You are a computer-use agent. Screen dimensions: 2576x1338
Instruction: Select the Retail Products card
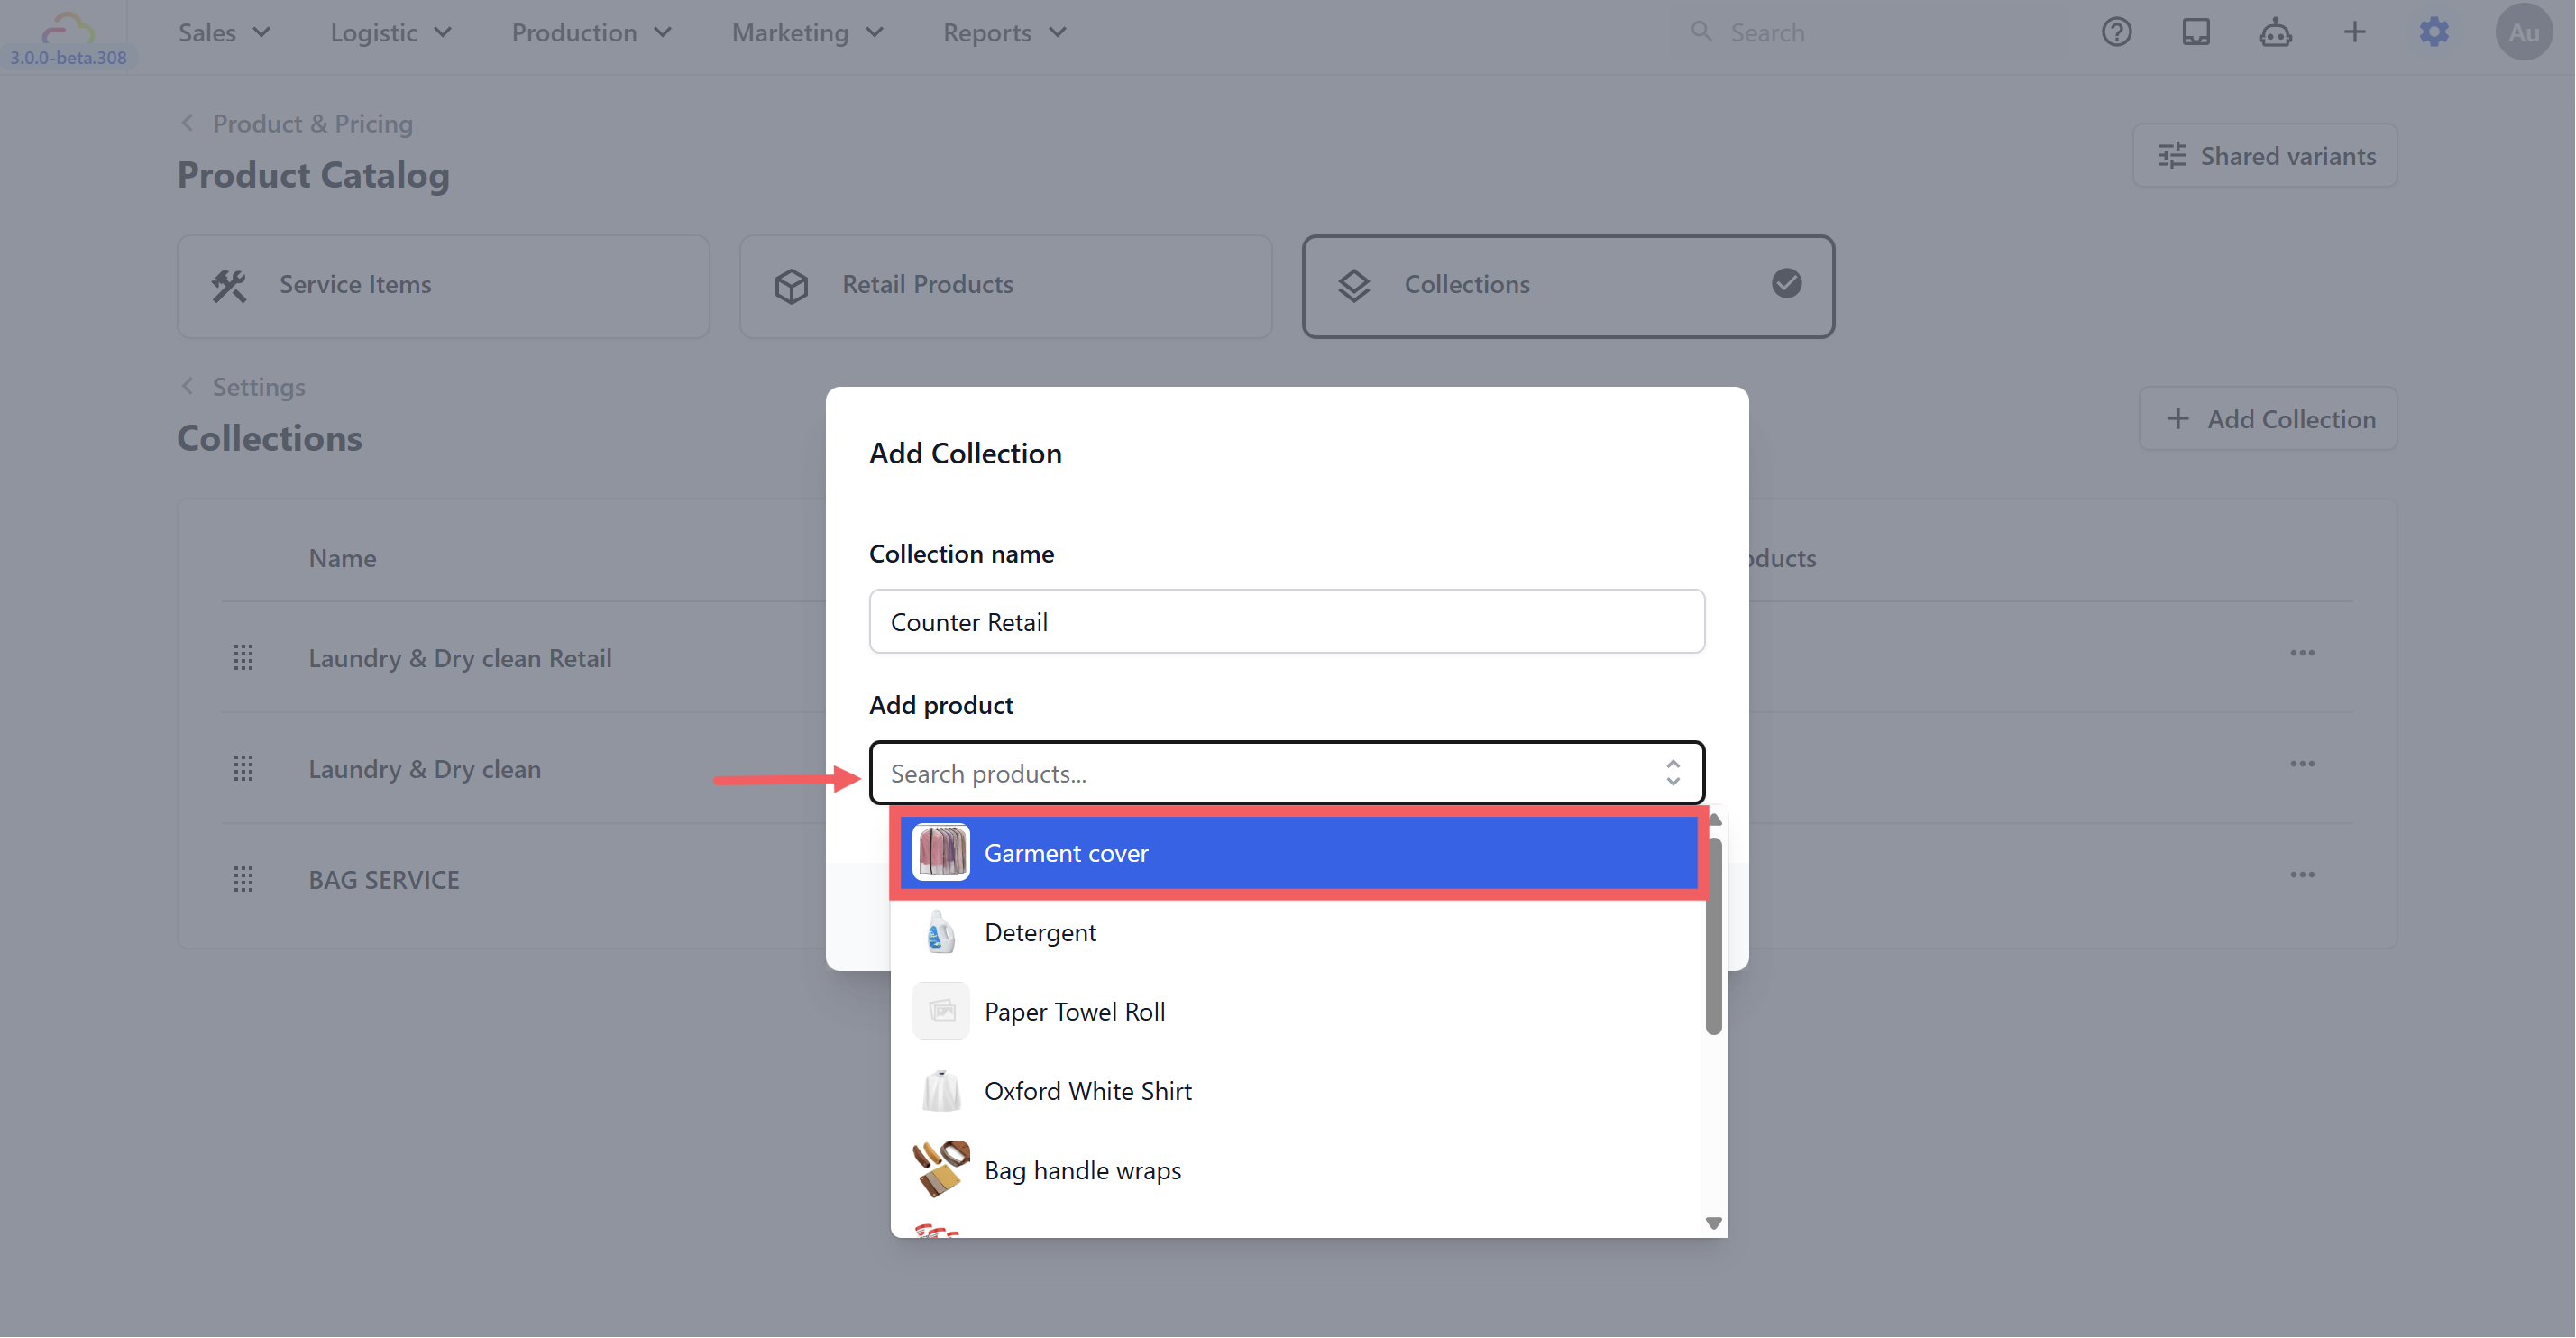pyautogui.click(x=1005, y=286)
